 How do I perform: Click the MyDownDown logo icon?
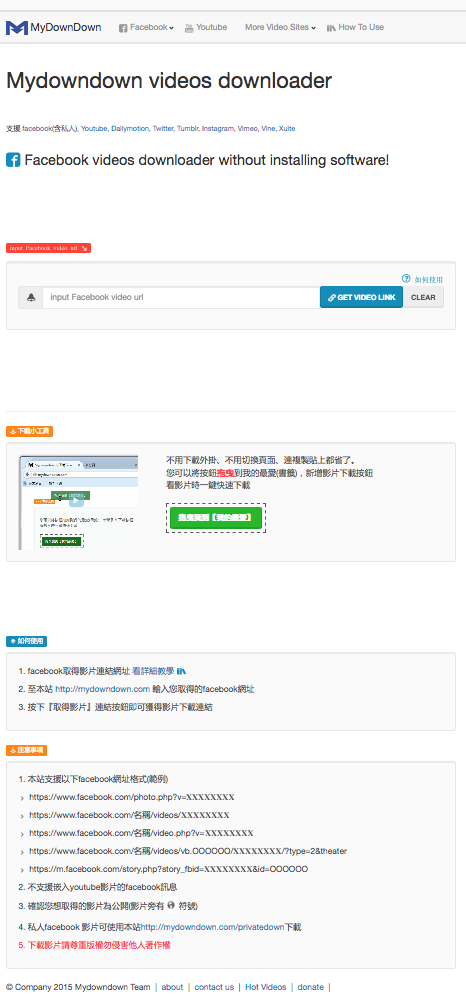pyautogui.click(x=17, y=28)
